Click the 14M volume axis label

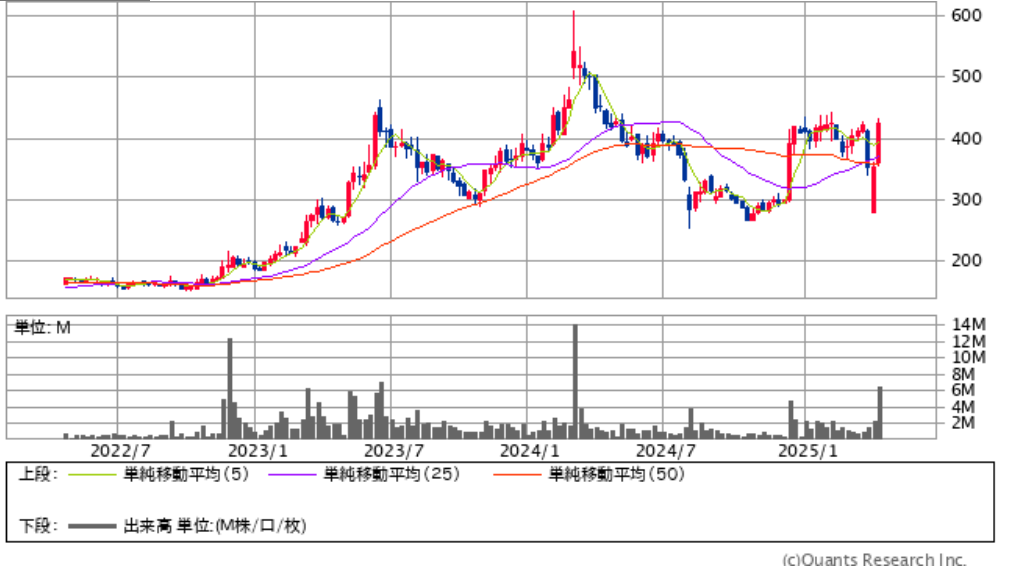point(970,324)
